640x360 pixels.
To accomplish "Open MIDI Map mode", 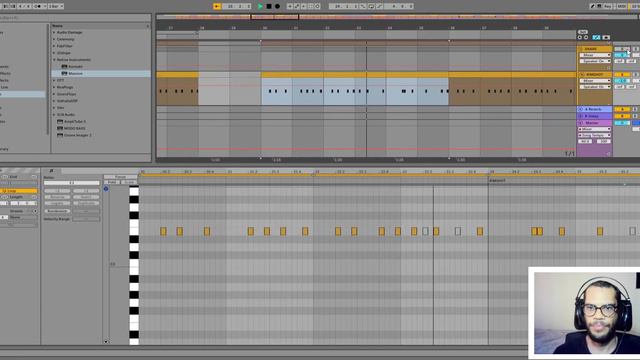I will 621,6.
